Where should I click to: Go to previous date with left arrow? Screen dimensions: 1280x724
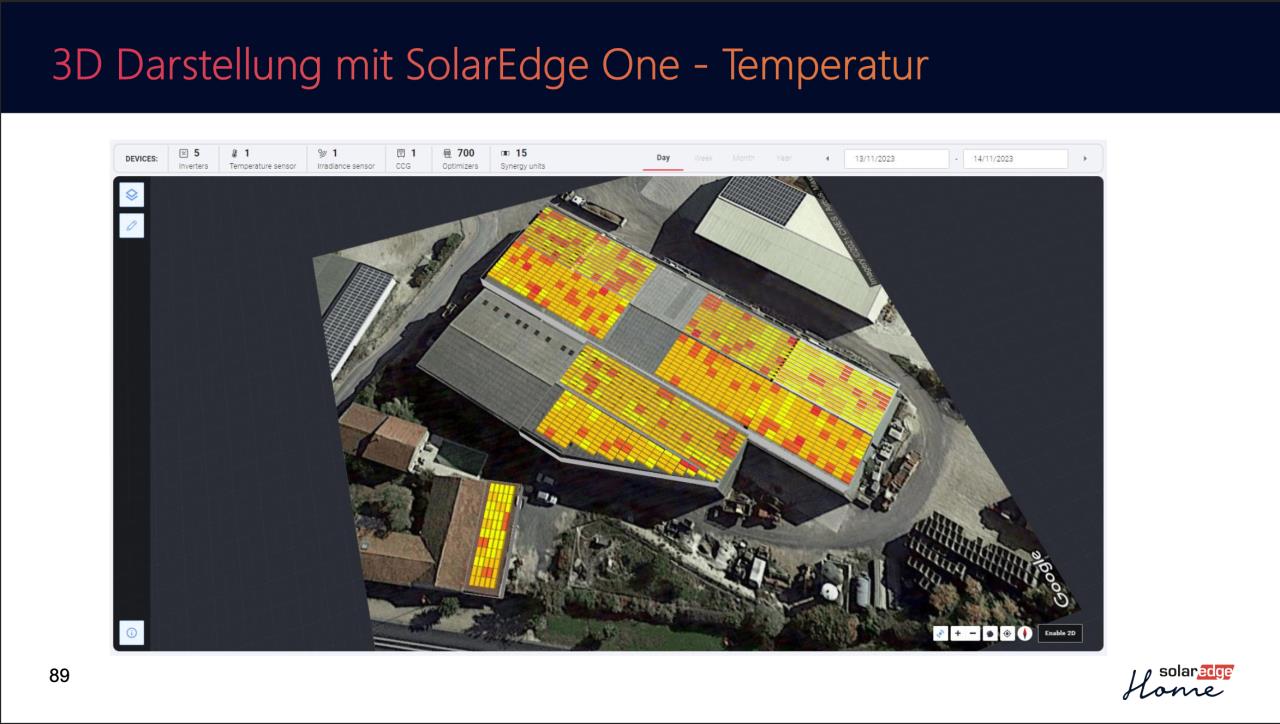(828, 159)
